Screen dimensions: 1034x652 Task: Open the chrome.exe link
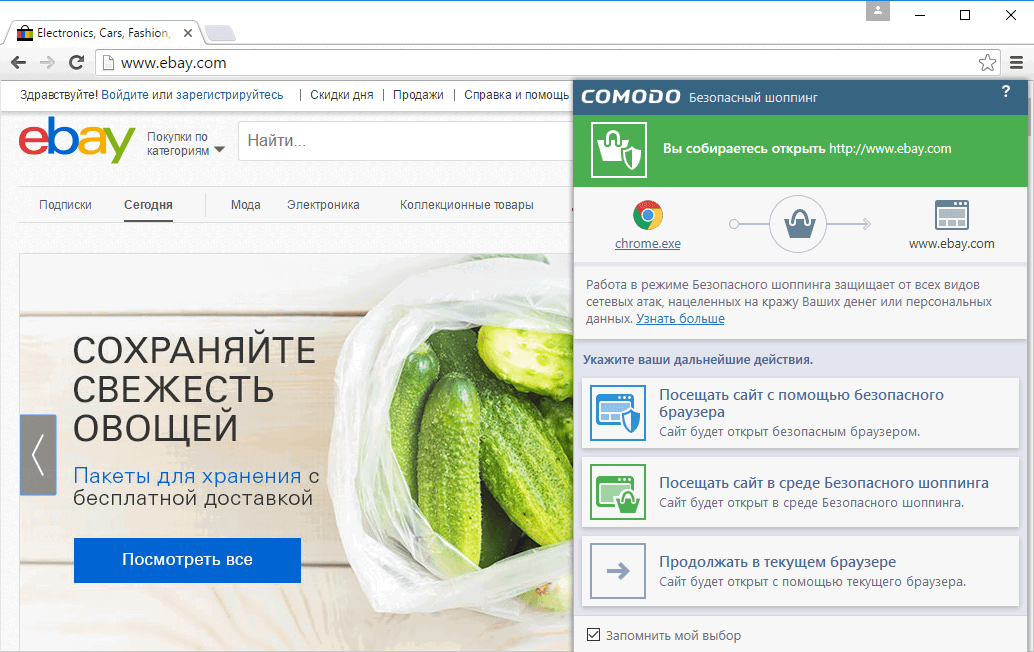pyautogui.click(x=648, y=243)
